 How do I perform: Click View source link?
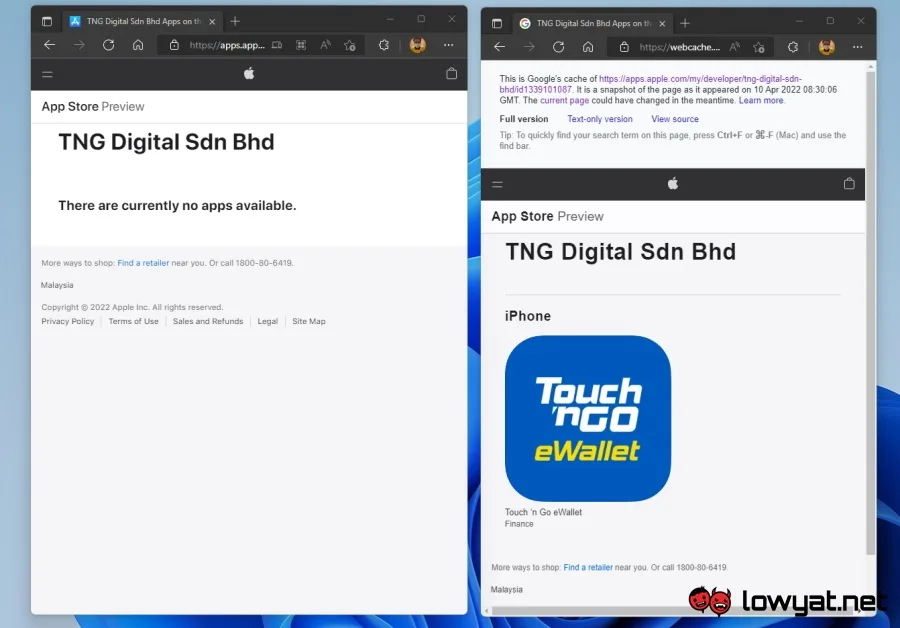tap(675, 119)
